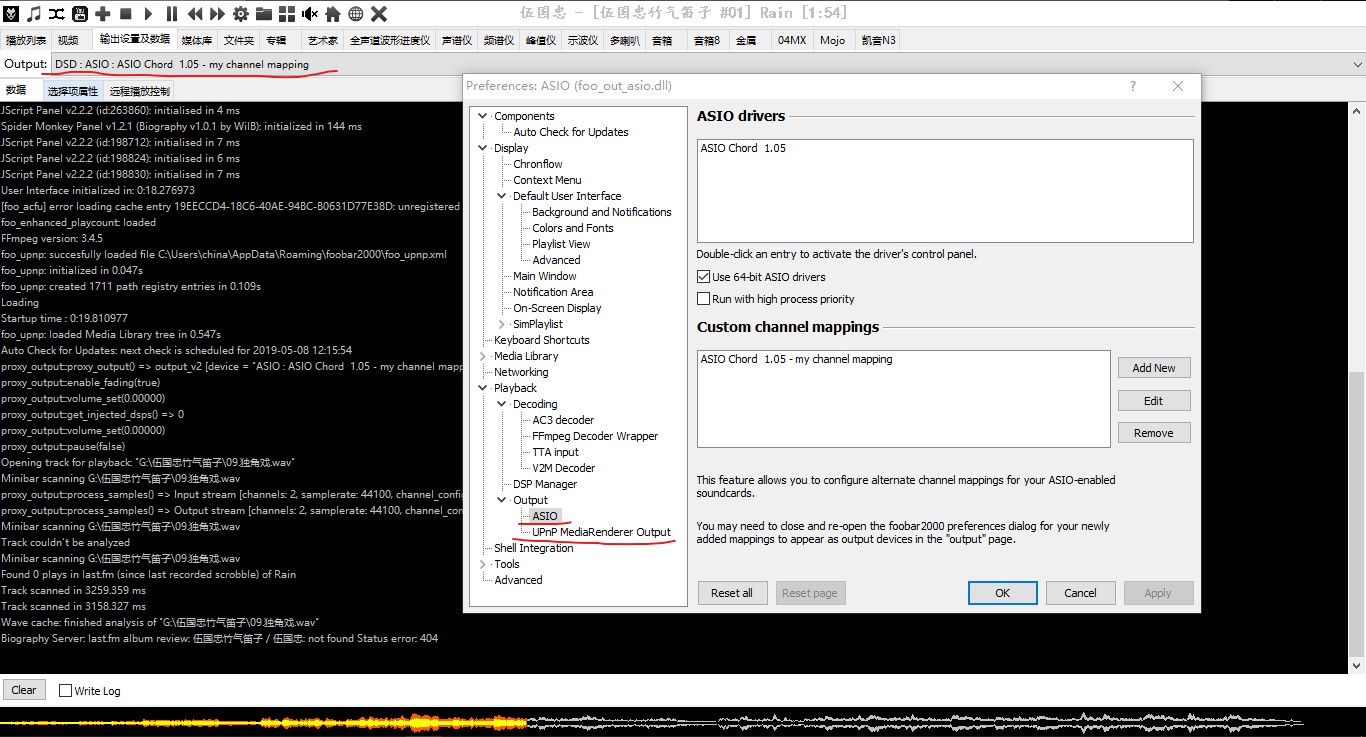The height and width of the screenshot is (737, 1366).
Task: Enable Run with high process priority
Action: (704, 299)
